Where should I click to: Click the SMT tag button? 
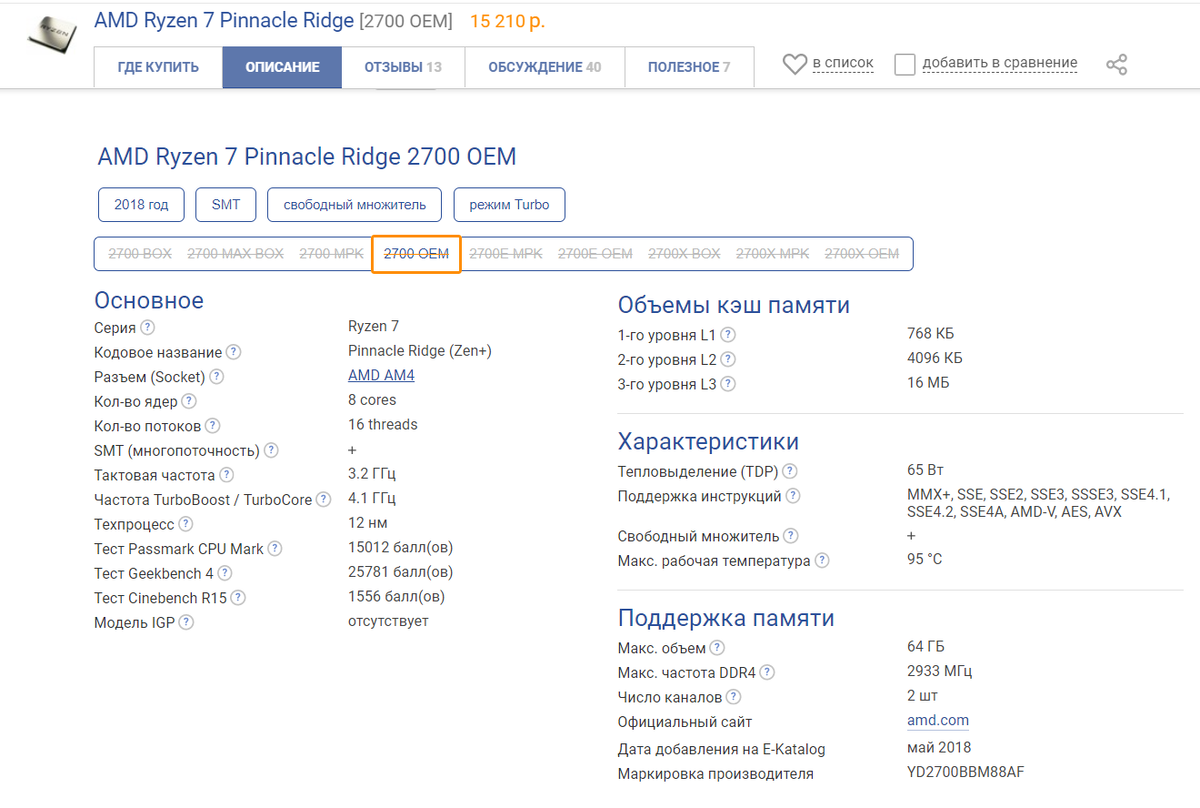226,204
